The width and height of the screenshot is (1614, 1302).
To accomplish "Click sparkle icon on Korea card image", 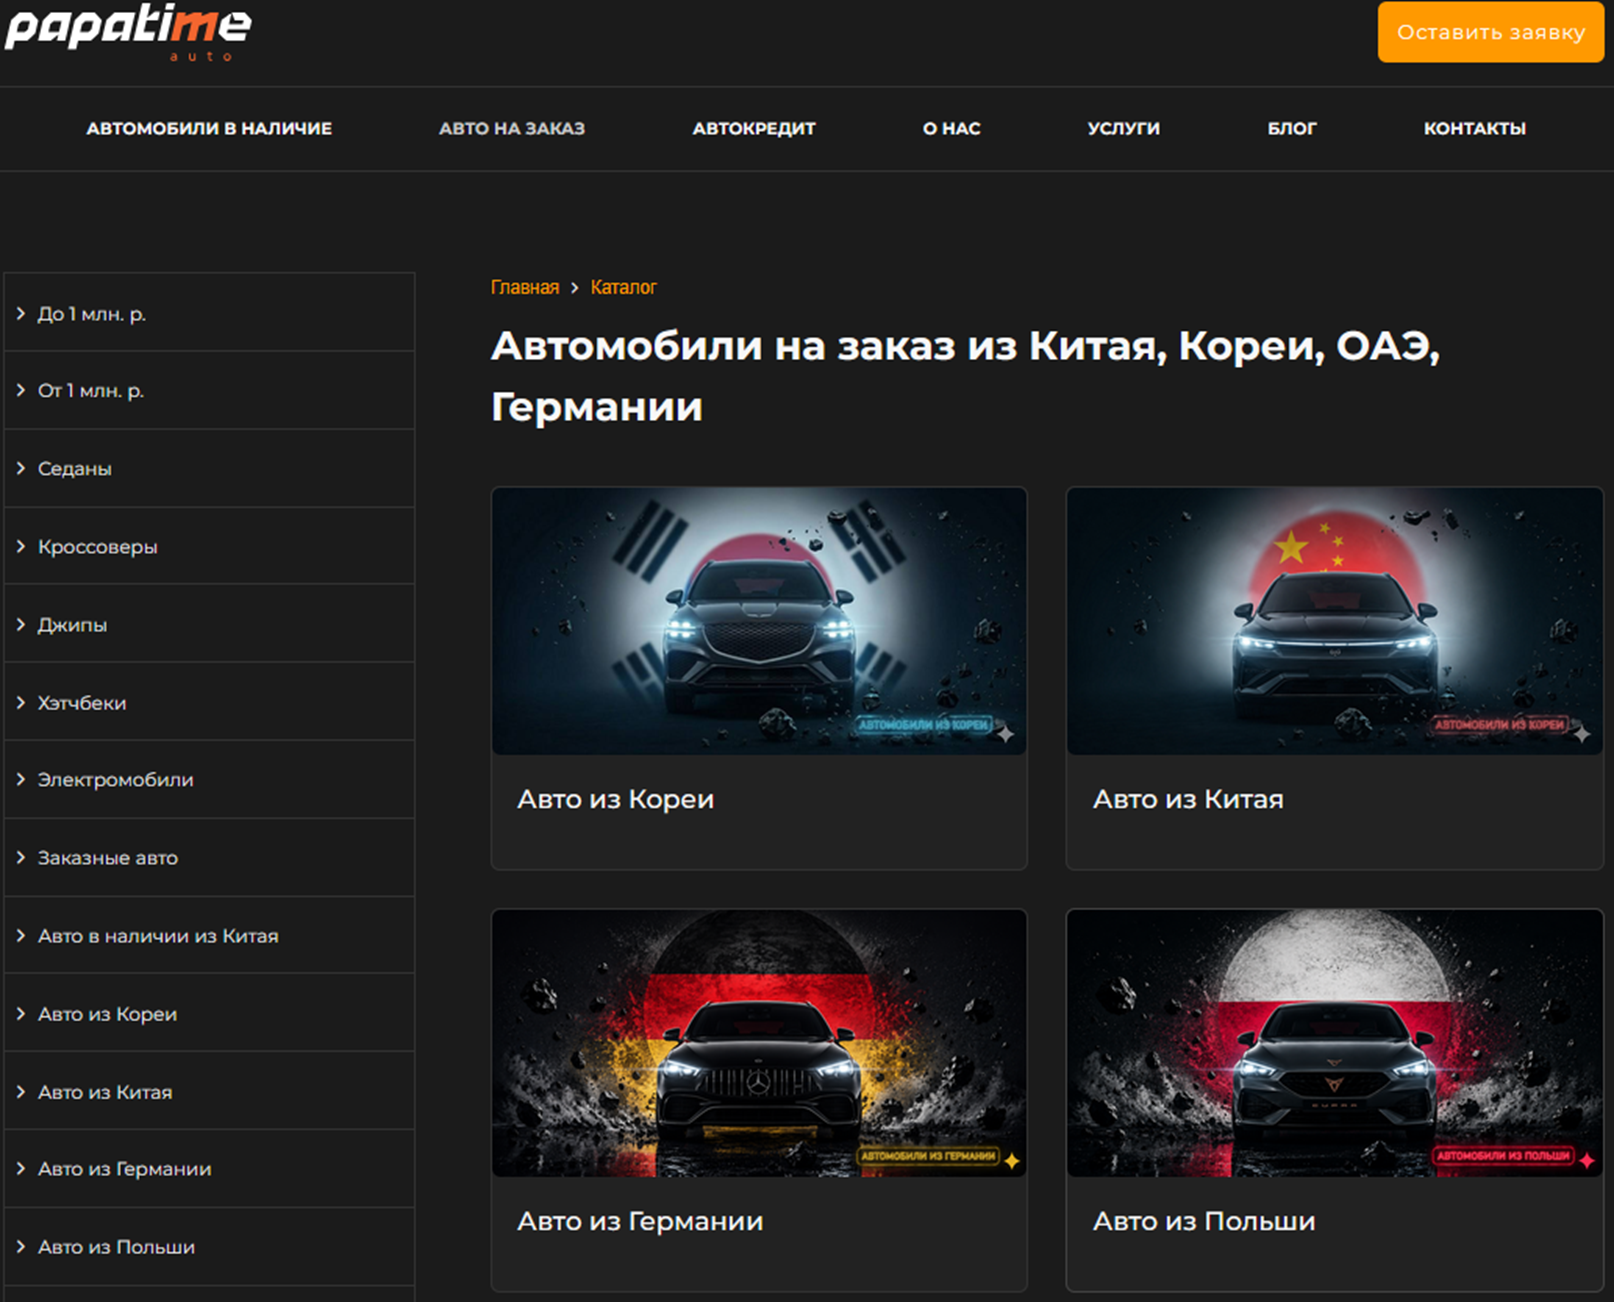I will coord(1006,734).
